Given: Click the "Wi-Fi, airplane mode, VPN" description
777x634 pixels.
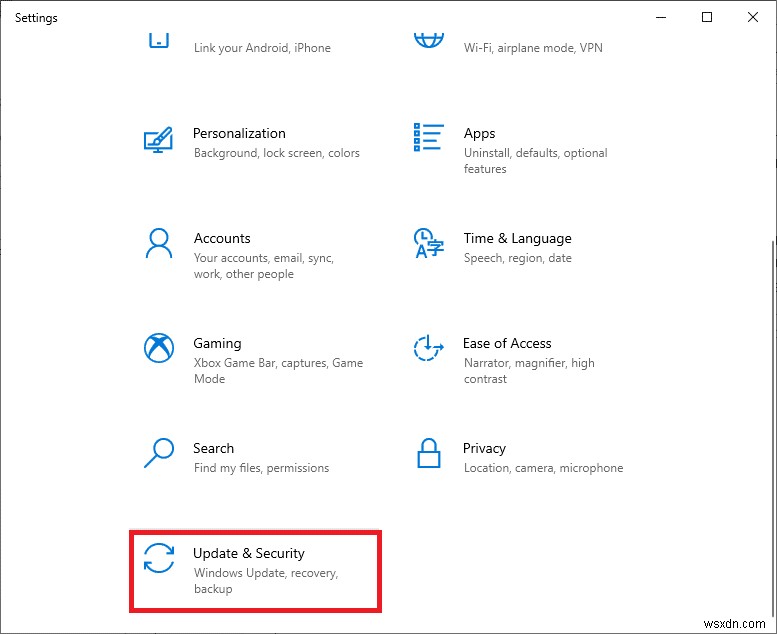Looking at the screenshot, I should [533, 48].
